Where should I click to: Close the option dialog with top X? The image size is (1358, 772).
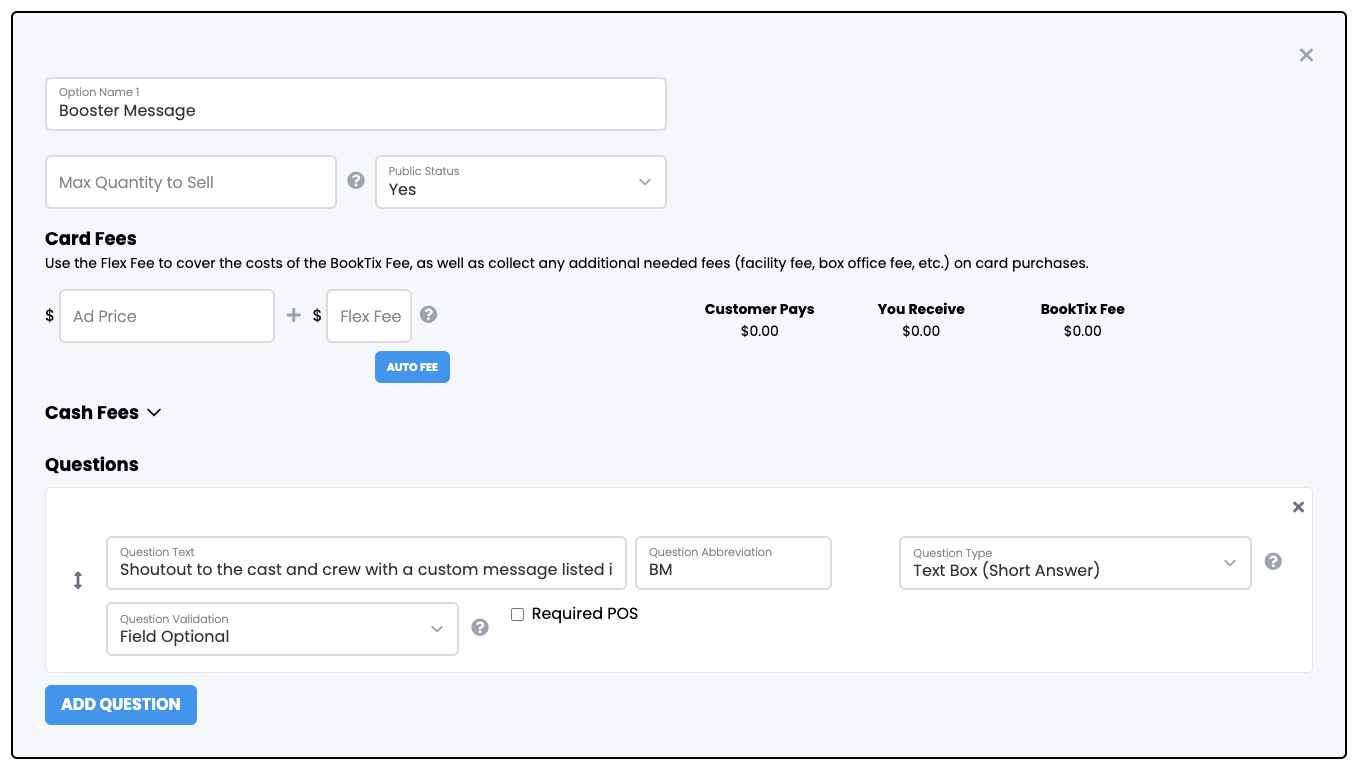(x=1306, y=56)
